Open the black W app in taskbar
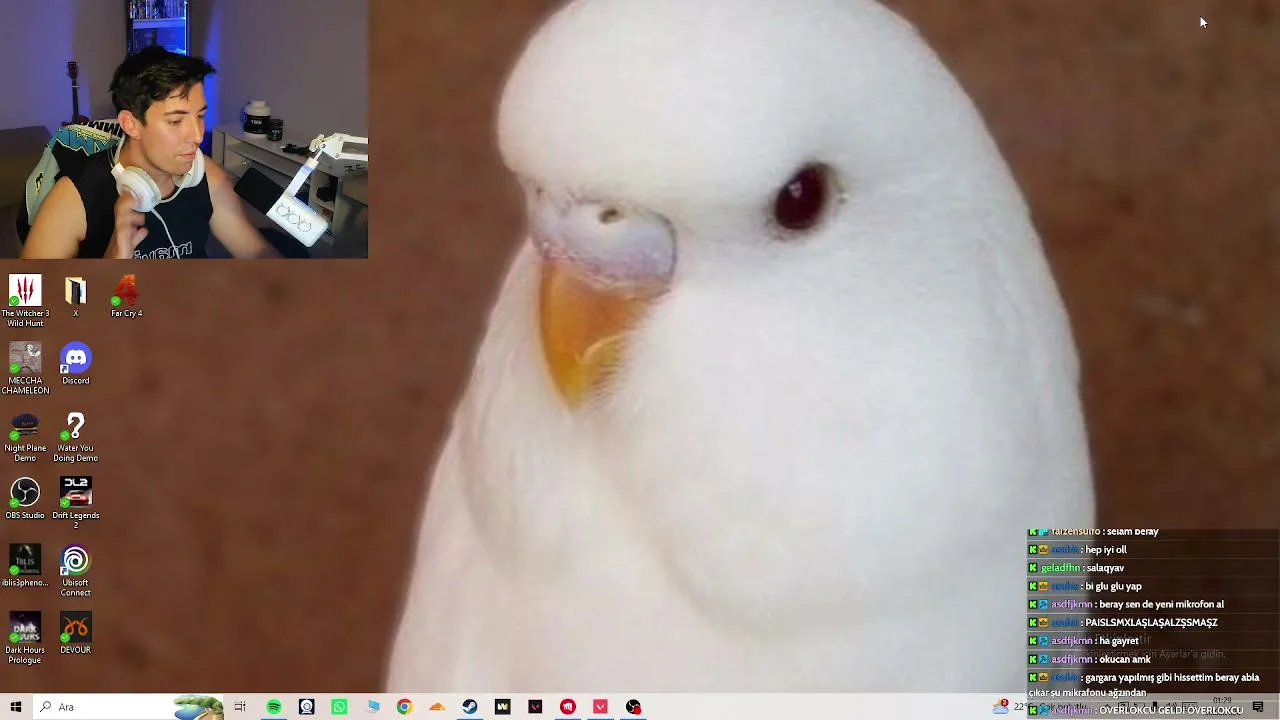This screenshot has height=720, width=1280. (502, 707)
